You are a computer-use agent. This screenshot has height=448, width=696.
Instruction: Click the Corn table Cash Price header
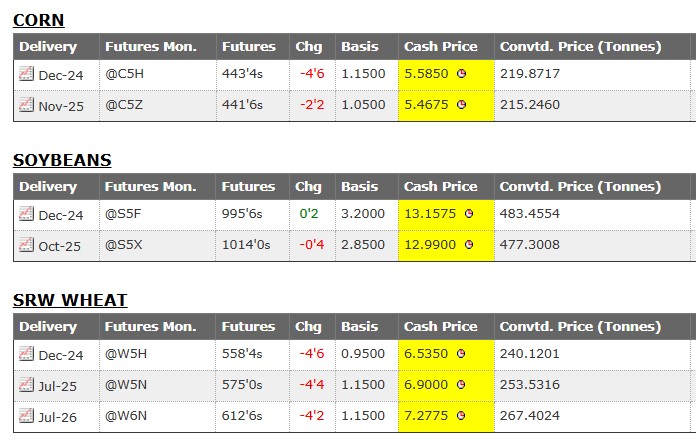coord(440,46)
